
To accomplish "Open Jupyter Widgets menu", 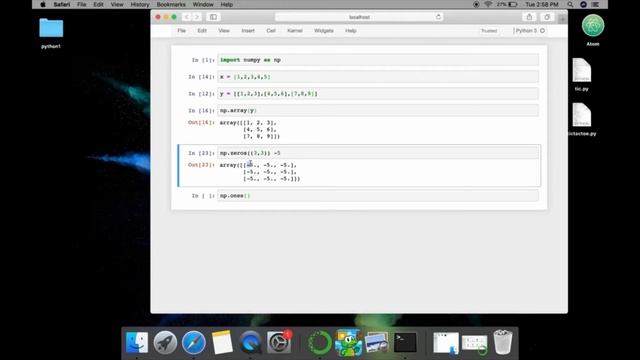I will (x=324, y=31).
